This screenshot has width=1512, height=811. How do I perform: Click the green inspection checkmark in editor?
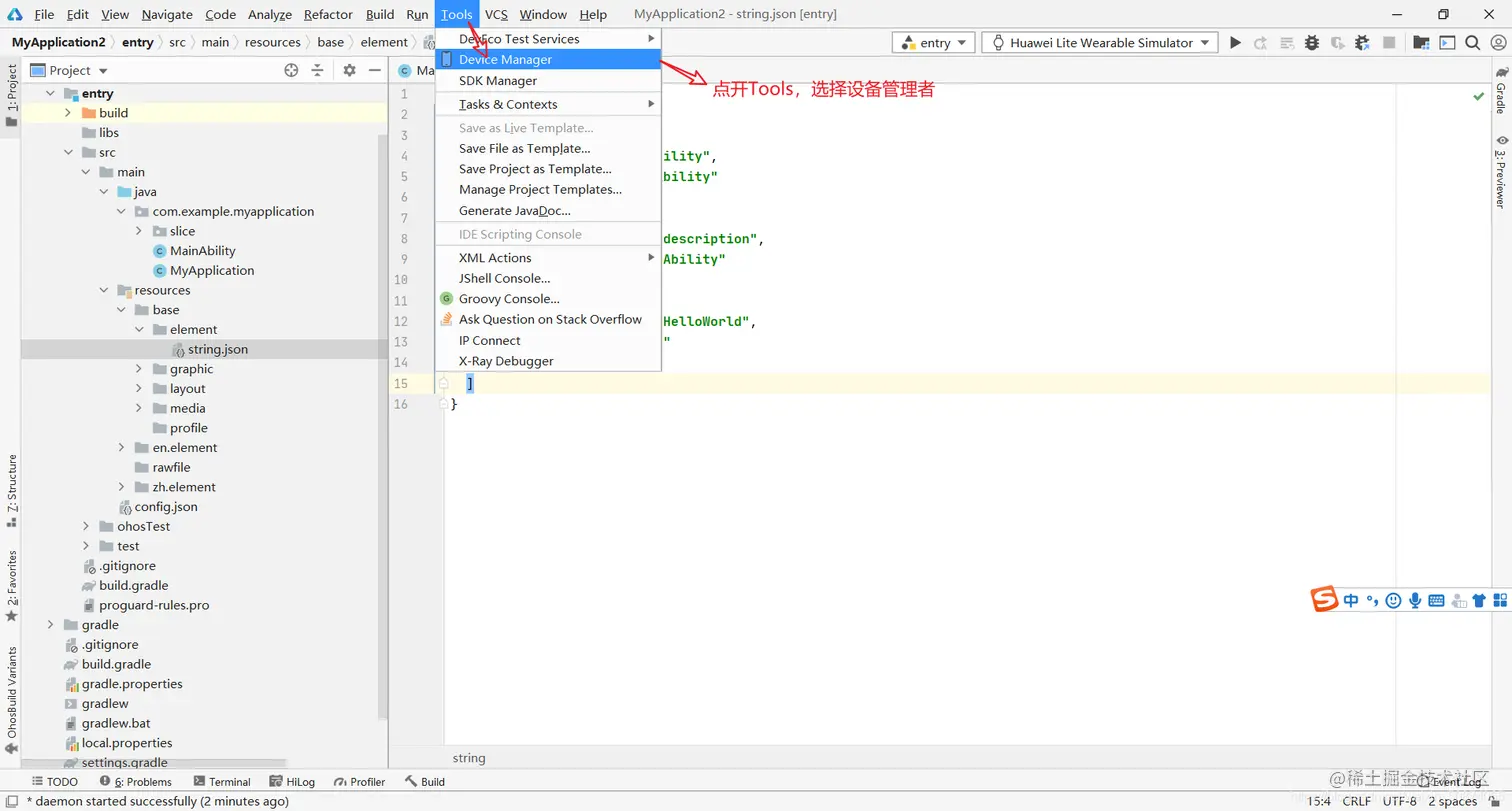coord(1478,96)
